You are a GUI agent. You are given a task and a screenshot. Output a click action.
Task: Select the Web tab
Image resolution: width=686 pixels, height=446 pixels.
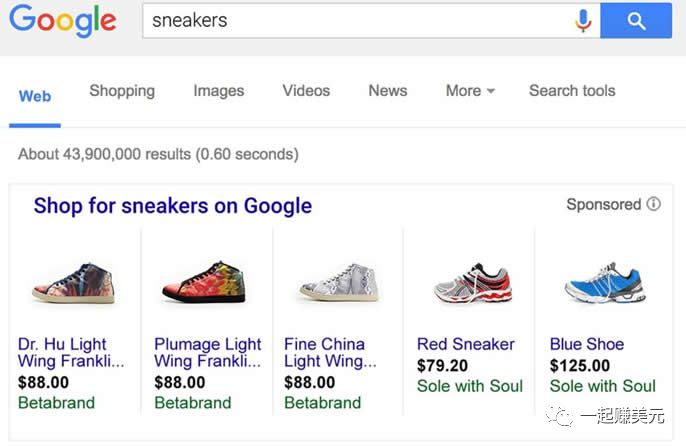35,96
